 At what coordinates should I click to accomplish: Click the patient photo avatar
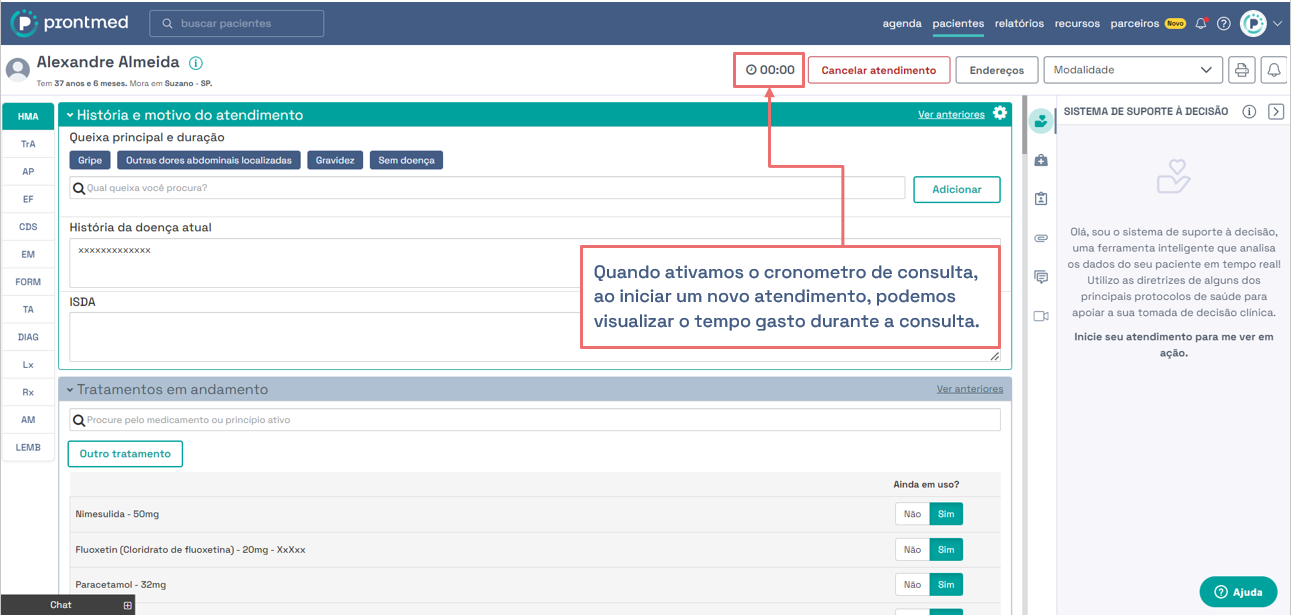17,69
